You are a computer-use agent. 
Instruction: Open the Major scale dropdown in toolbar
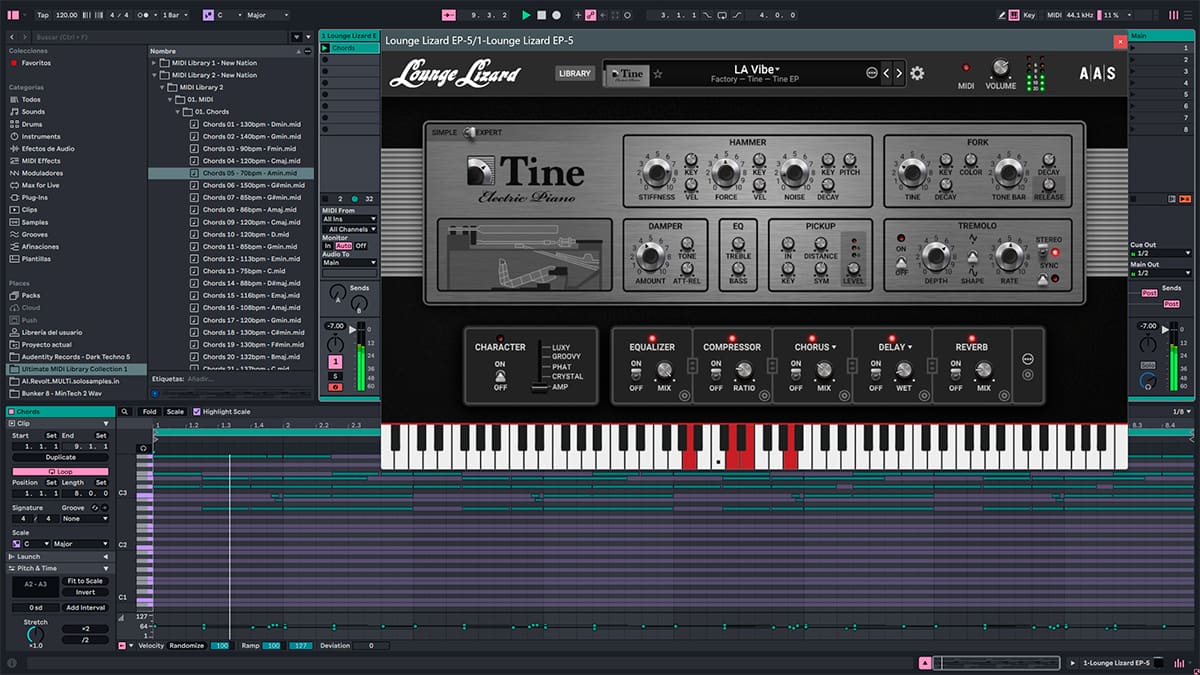click(266, 15)
